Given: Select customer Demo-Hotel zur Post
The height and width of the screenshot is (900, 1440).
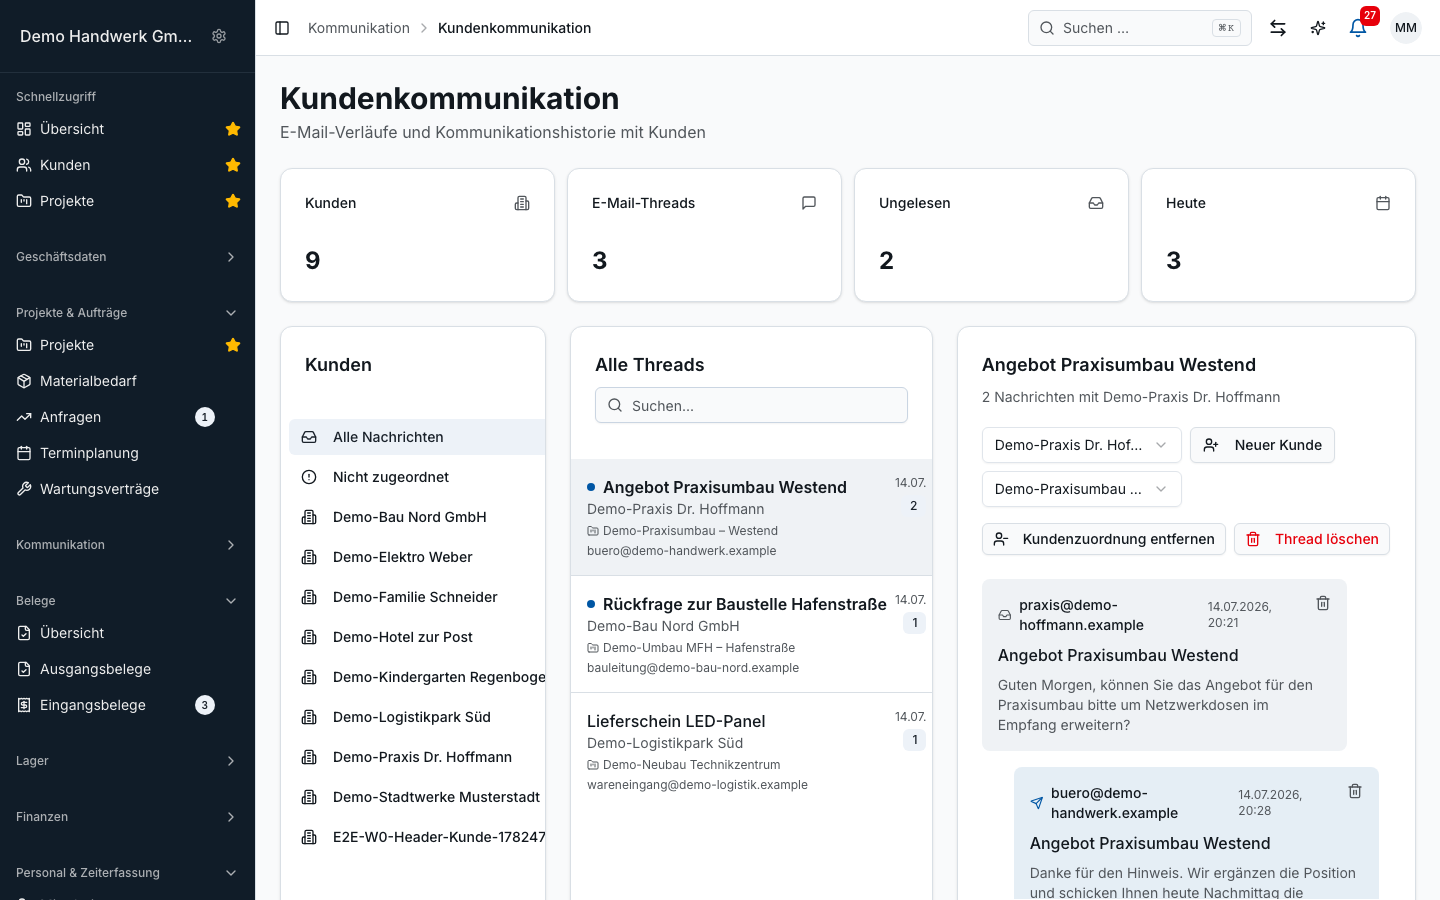Looking at the screenshot, I should (x=417, y=637).
